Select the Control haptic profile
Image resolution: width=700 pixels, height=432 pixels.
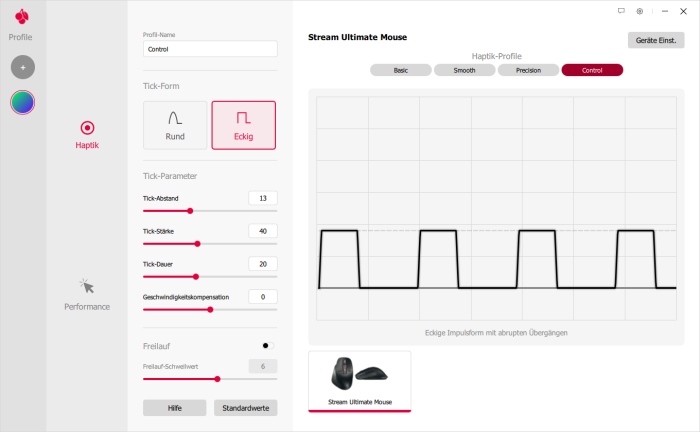tap(592, 70)
